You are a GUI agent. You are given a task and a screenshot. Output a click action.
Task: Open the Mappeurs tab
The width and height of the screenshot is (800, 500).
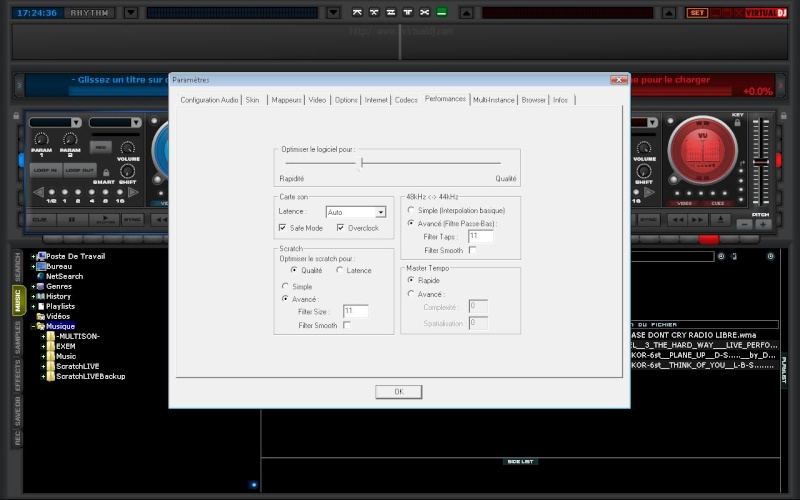[x=286, y=100]
